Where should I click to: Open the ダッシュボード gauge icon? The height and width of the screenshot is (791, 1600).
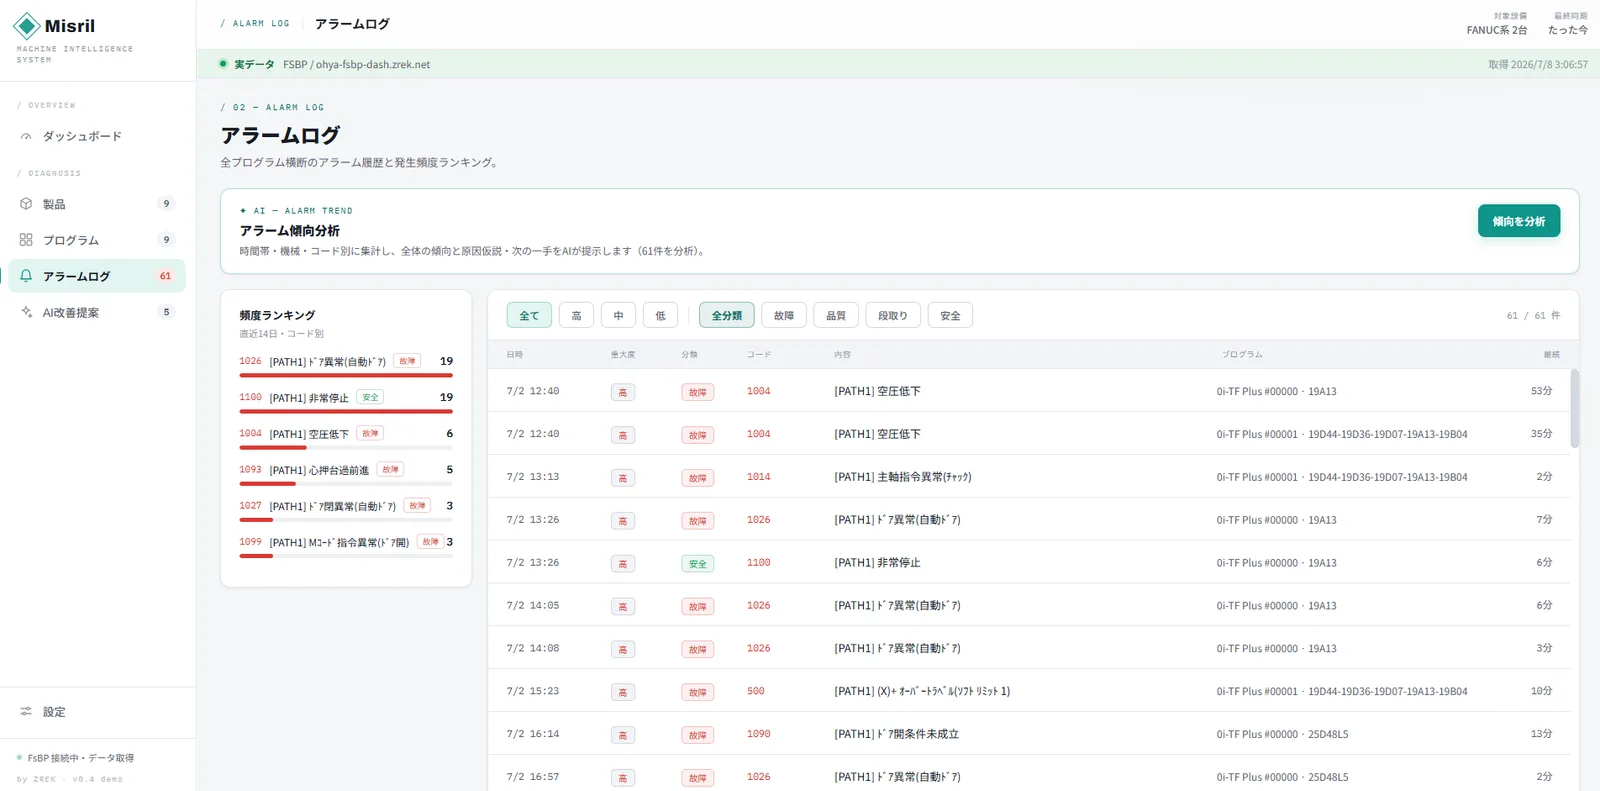[26, 136]
